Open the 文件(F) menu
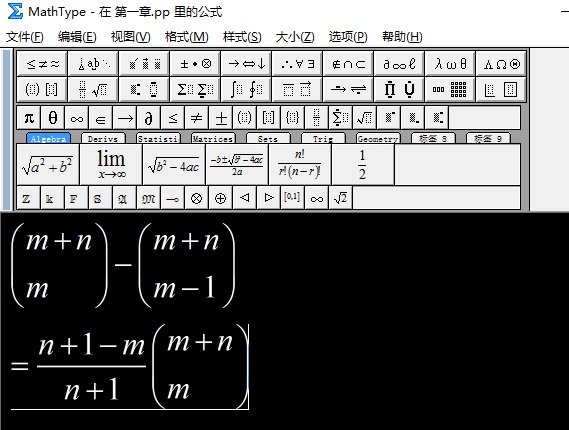 point(25,37)
